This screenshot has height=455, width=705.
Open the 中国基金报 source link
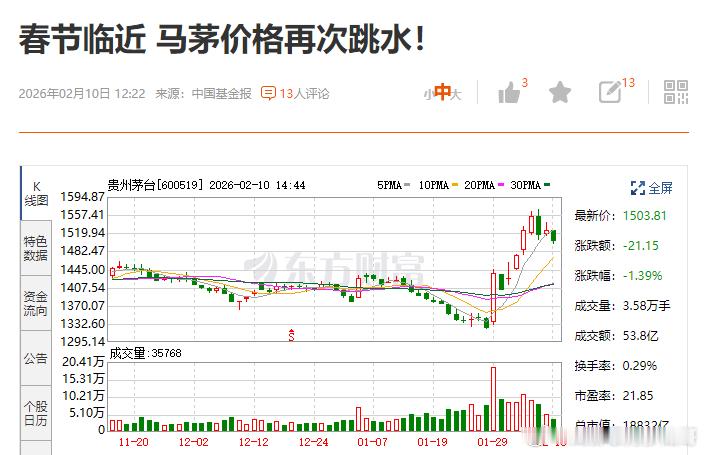[221, 94]
